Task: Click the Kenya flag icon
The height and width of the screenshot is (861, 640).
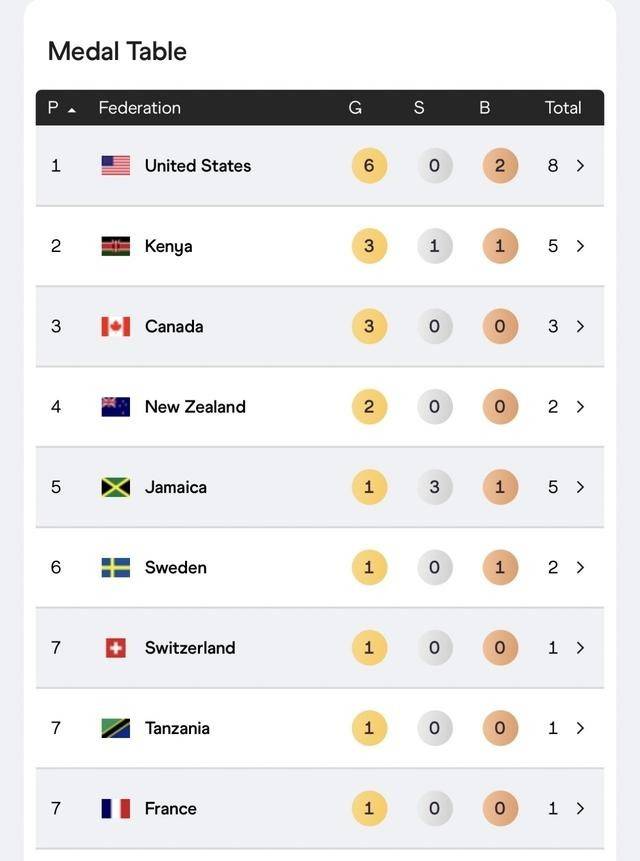Action: tap(116, 246)
